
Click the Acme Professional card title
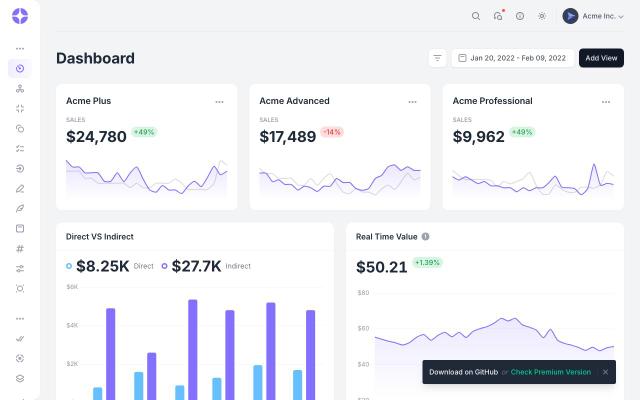point(492,101)
